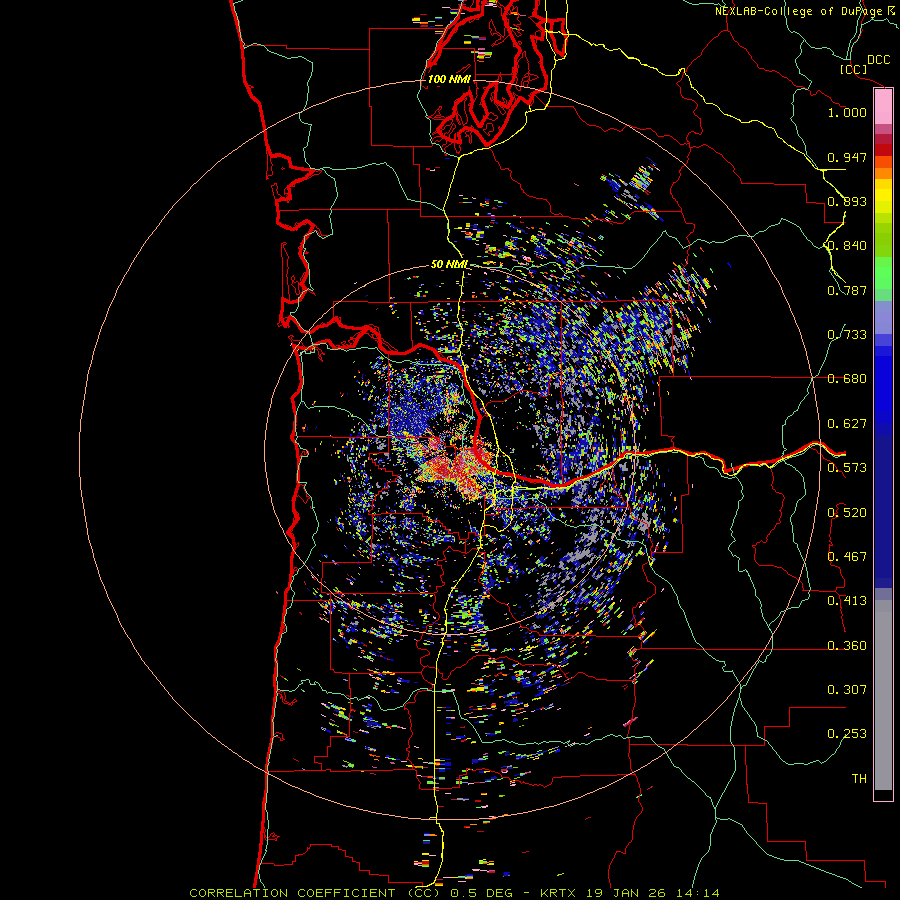Click the 1.000 value on the color scale
Screen dimensions: 900x900
point(847,112)
